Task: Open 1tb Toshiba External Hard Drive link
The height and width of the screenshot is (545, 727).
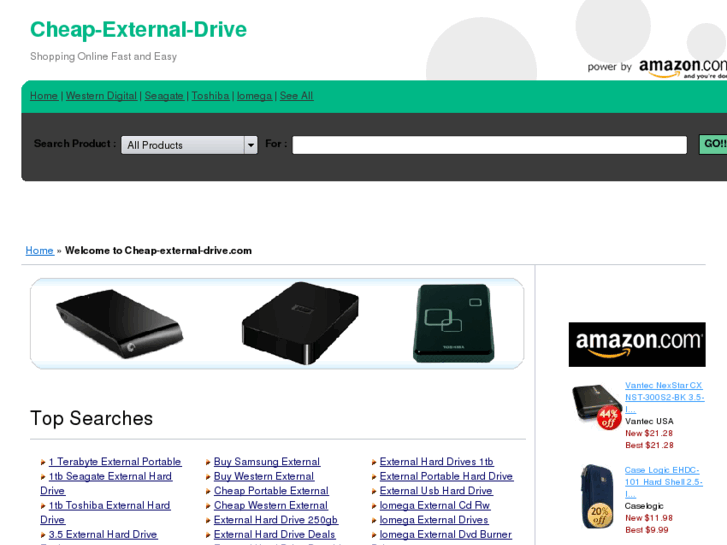Action: pyautogui.click(x=109, y=506)
